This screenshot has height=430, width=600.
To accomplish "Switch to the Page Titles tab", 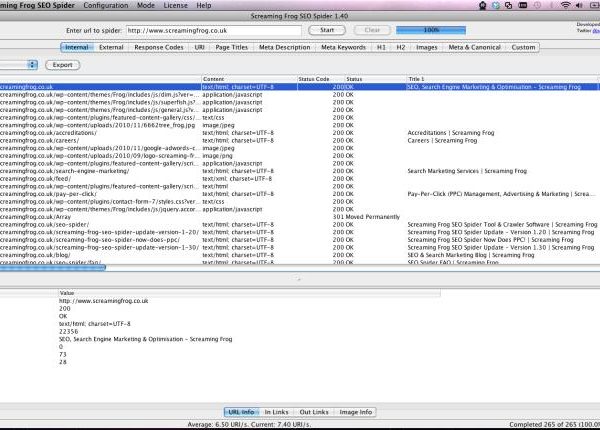I will pyautogui.click(x=232, y=47).
